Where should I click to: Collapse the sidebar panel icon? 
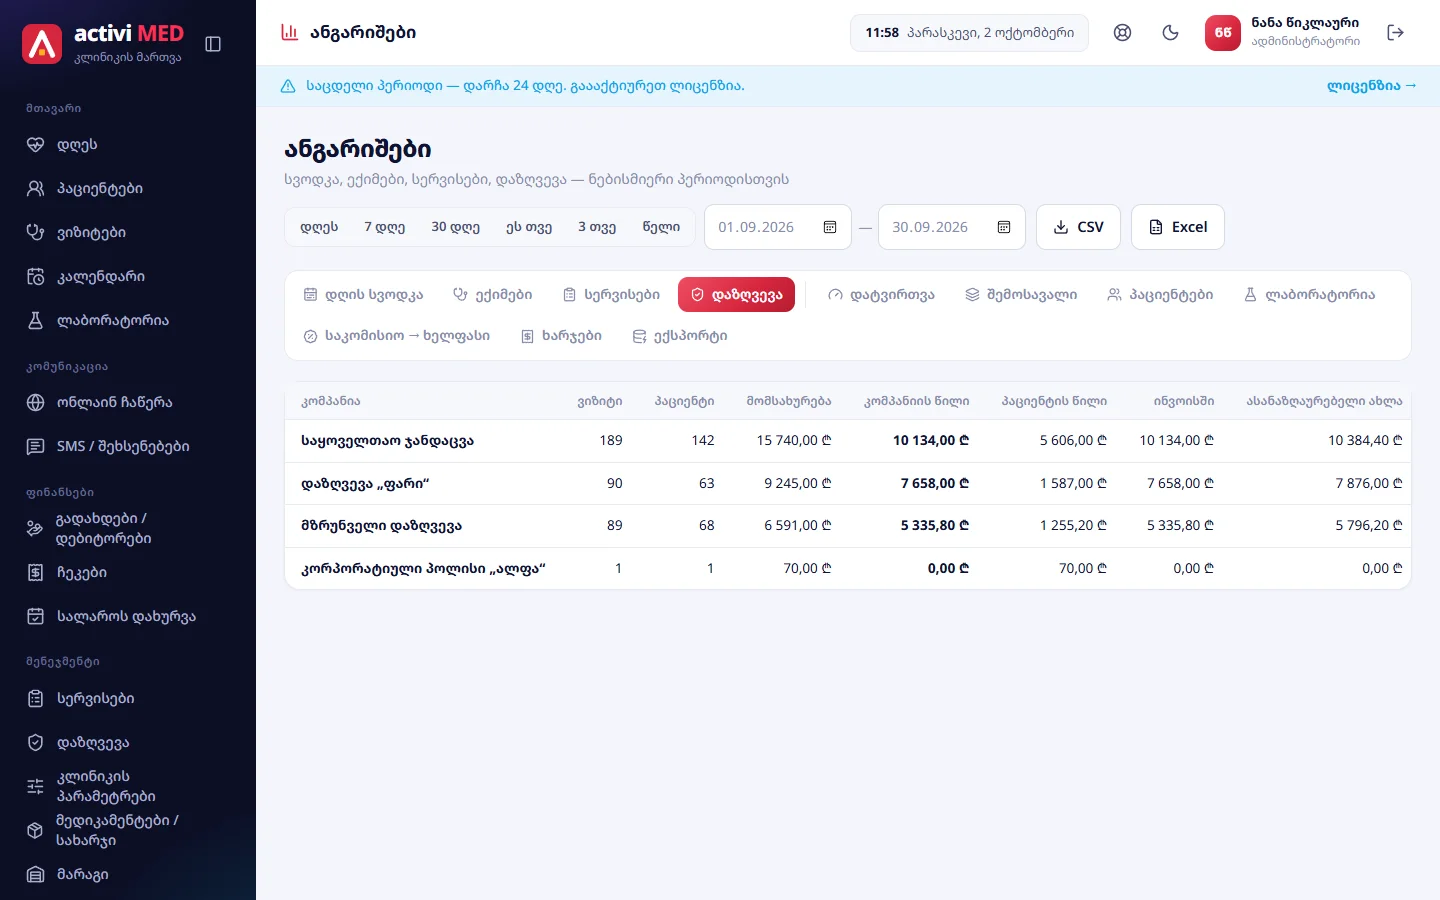click(213, 44)
